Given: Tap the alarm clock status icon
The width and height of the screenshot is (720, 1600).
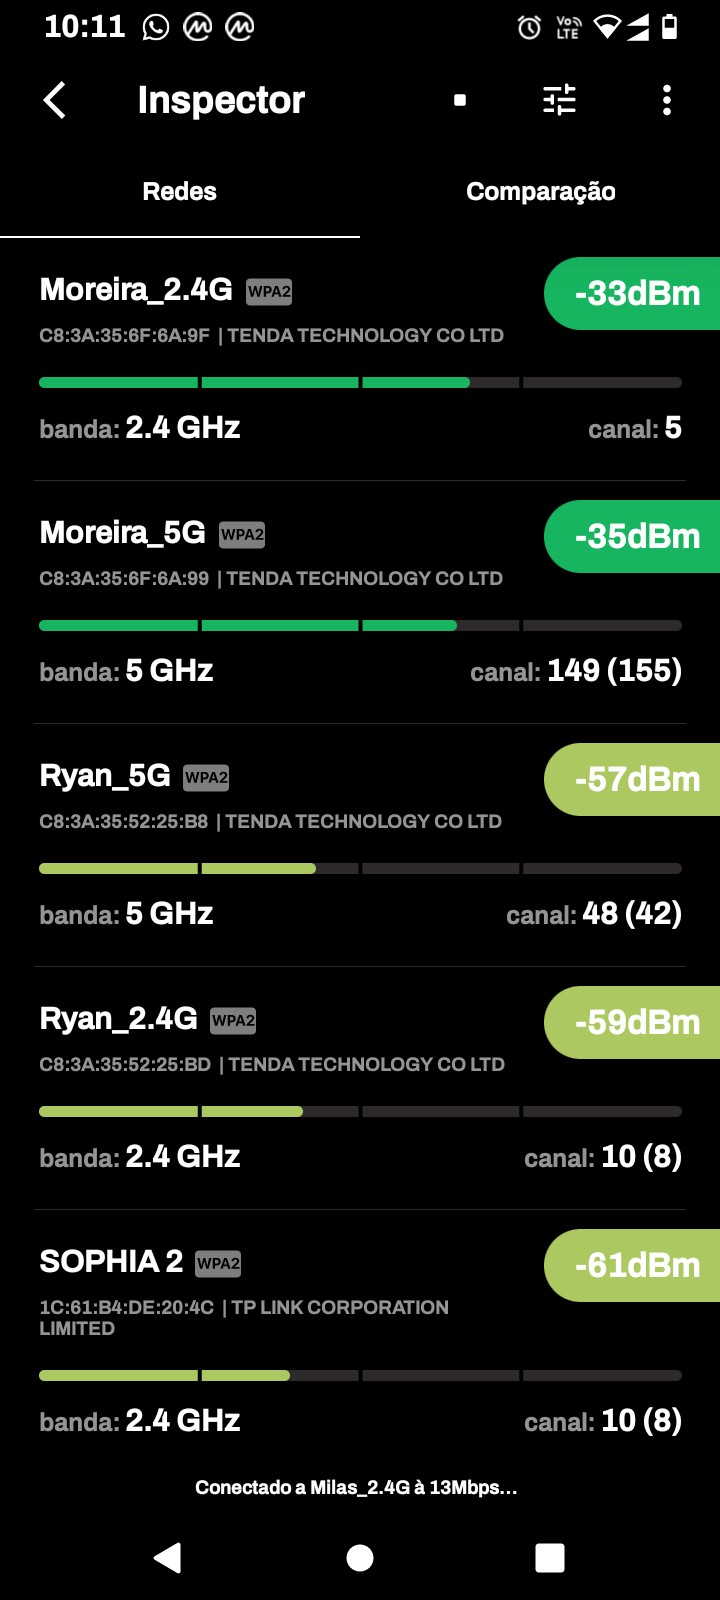Looking at the screenshot, I should (x=529, y=27).
